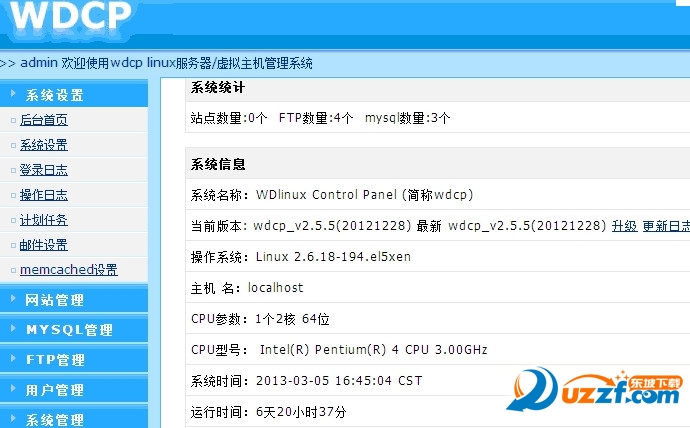Screen dimensions: 690x428
Task: Click the arrow icon beside 用户管理
Action: pos(13,389)
